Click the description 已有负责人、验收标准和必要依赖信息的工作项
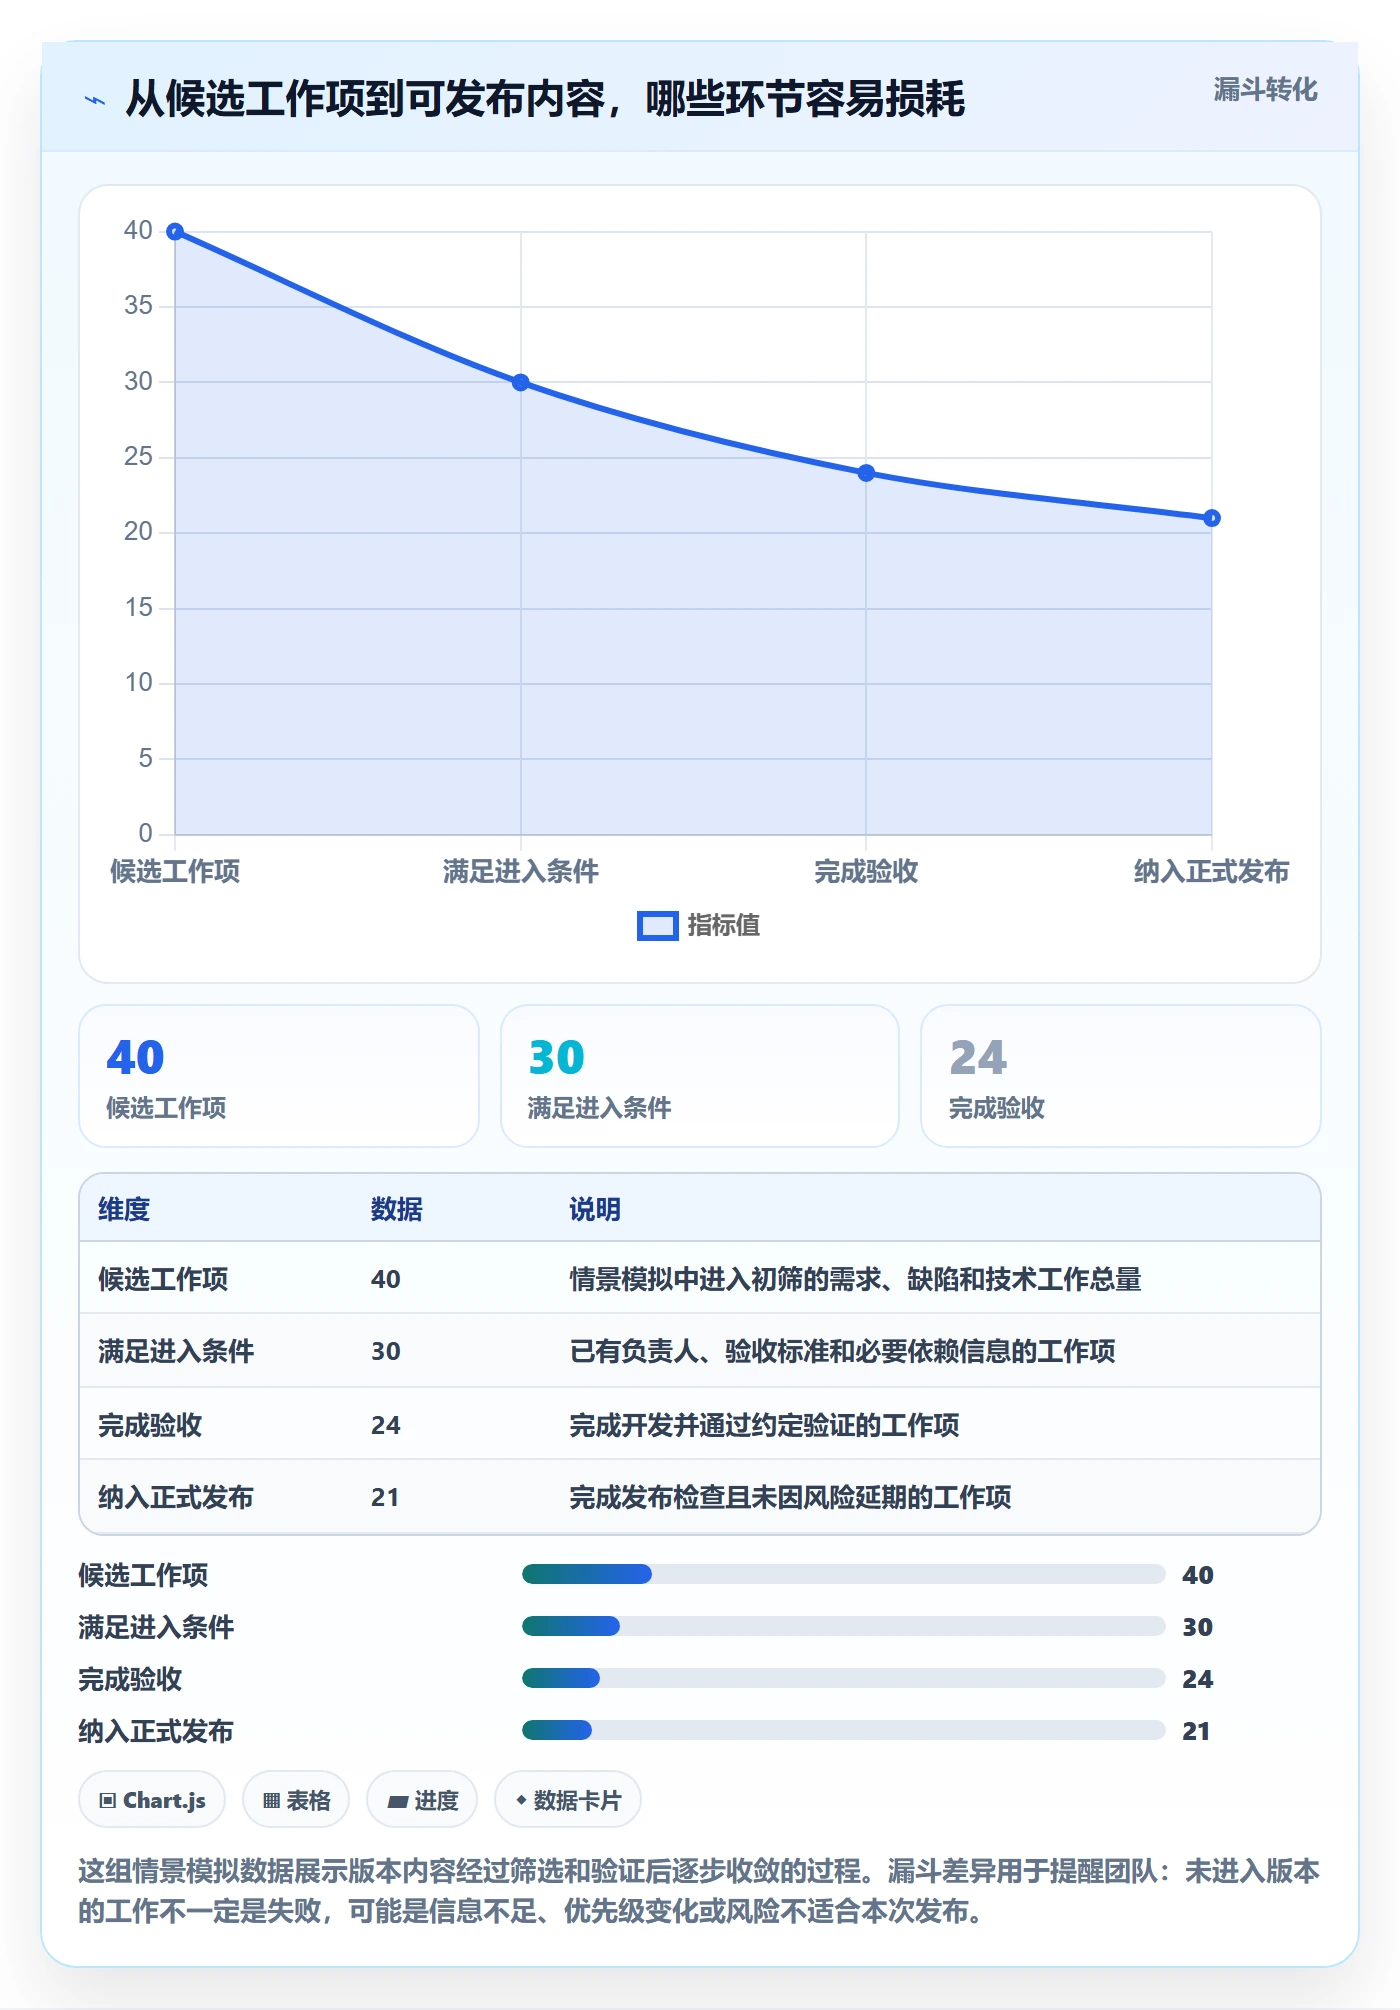Screen dimensions: 1400x2010 [x=842, y=1351]
